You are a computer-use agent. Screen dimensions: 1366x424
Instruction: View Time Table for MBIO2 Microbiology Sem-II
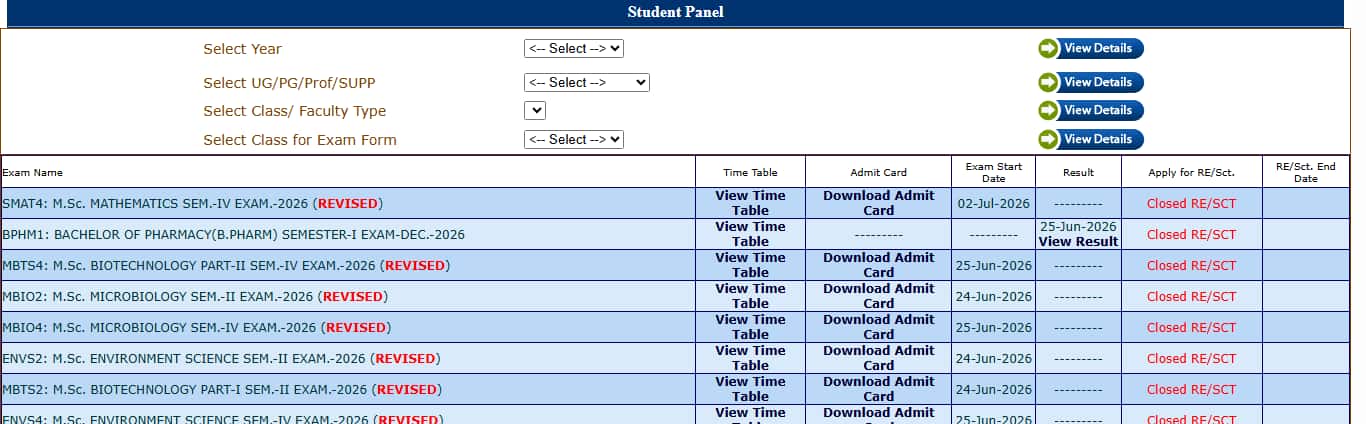tap(750, 296)
